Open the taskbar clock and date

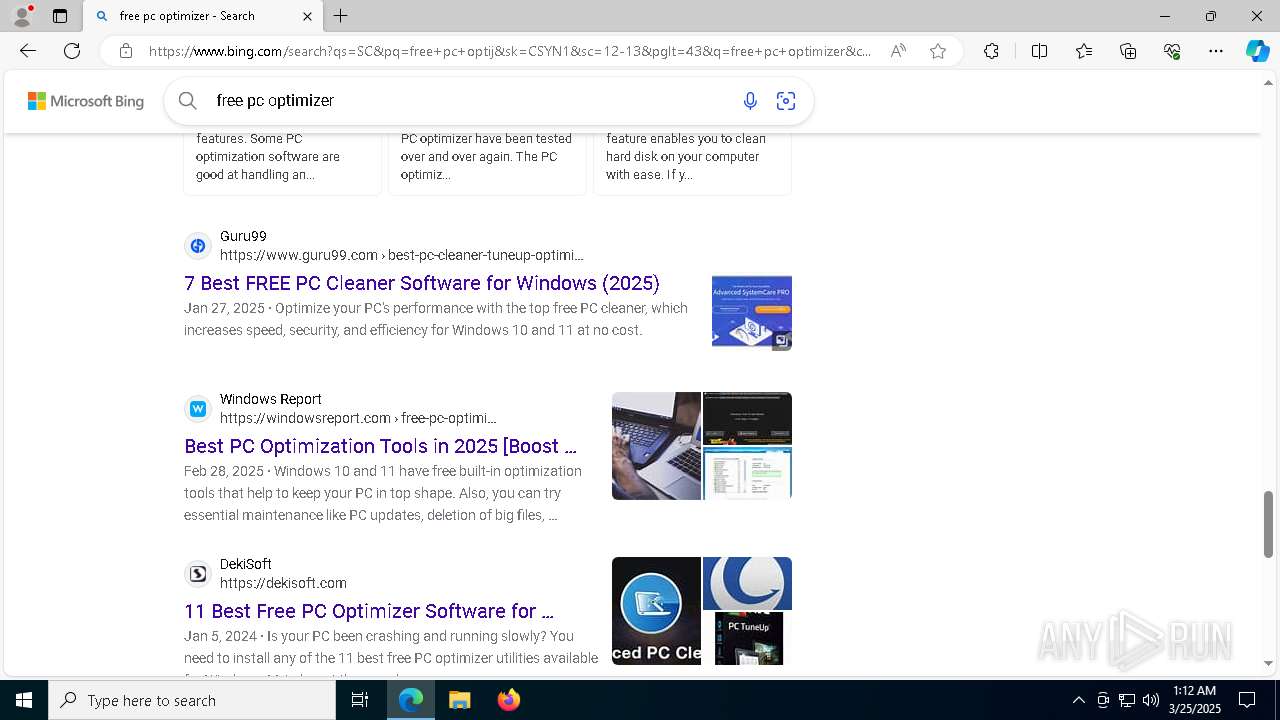coord(1195,700)
